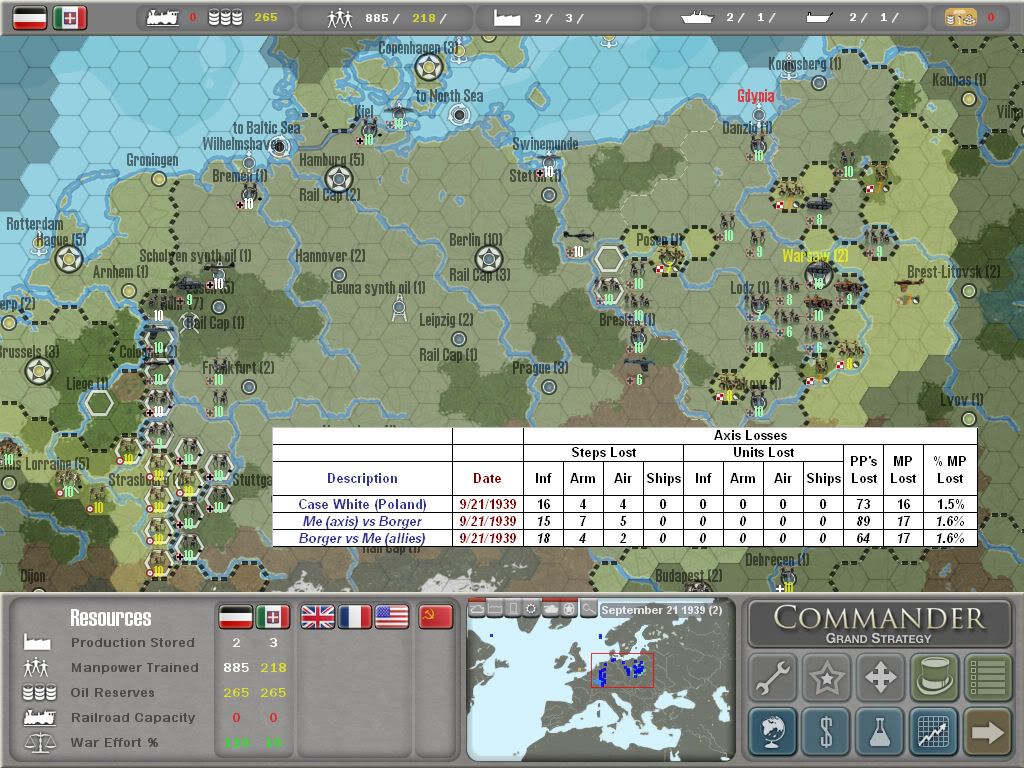Click the globe button in command panel
This screenshot has height=768, width=1024.
coord(773,731)
